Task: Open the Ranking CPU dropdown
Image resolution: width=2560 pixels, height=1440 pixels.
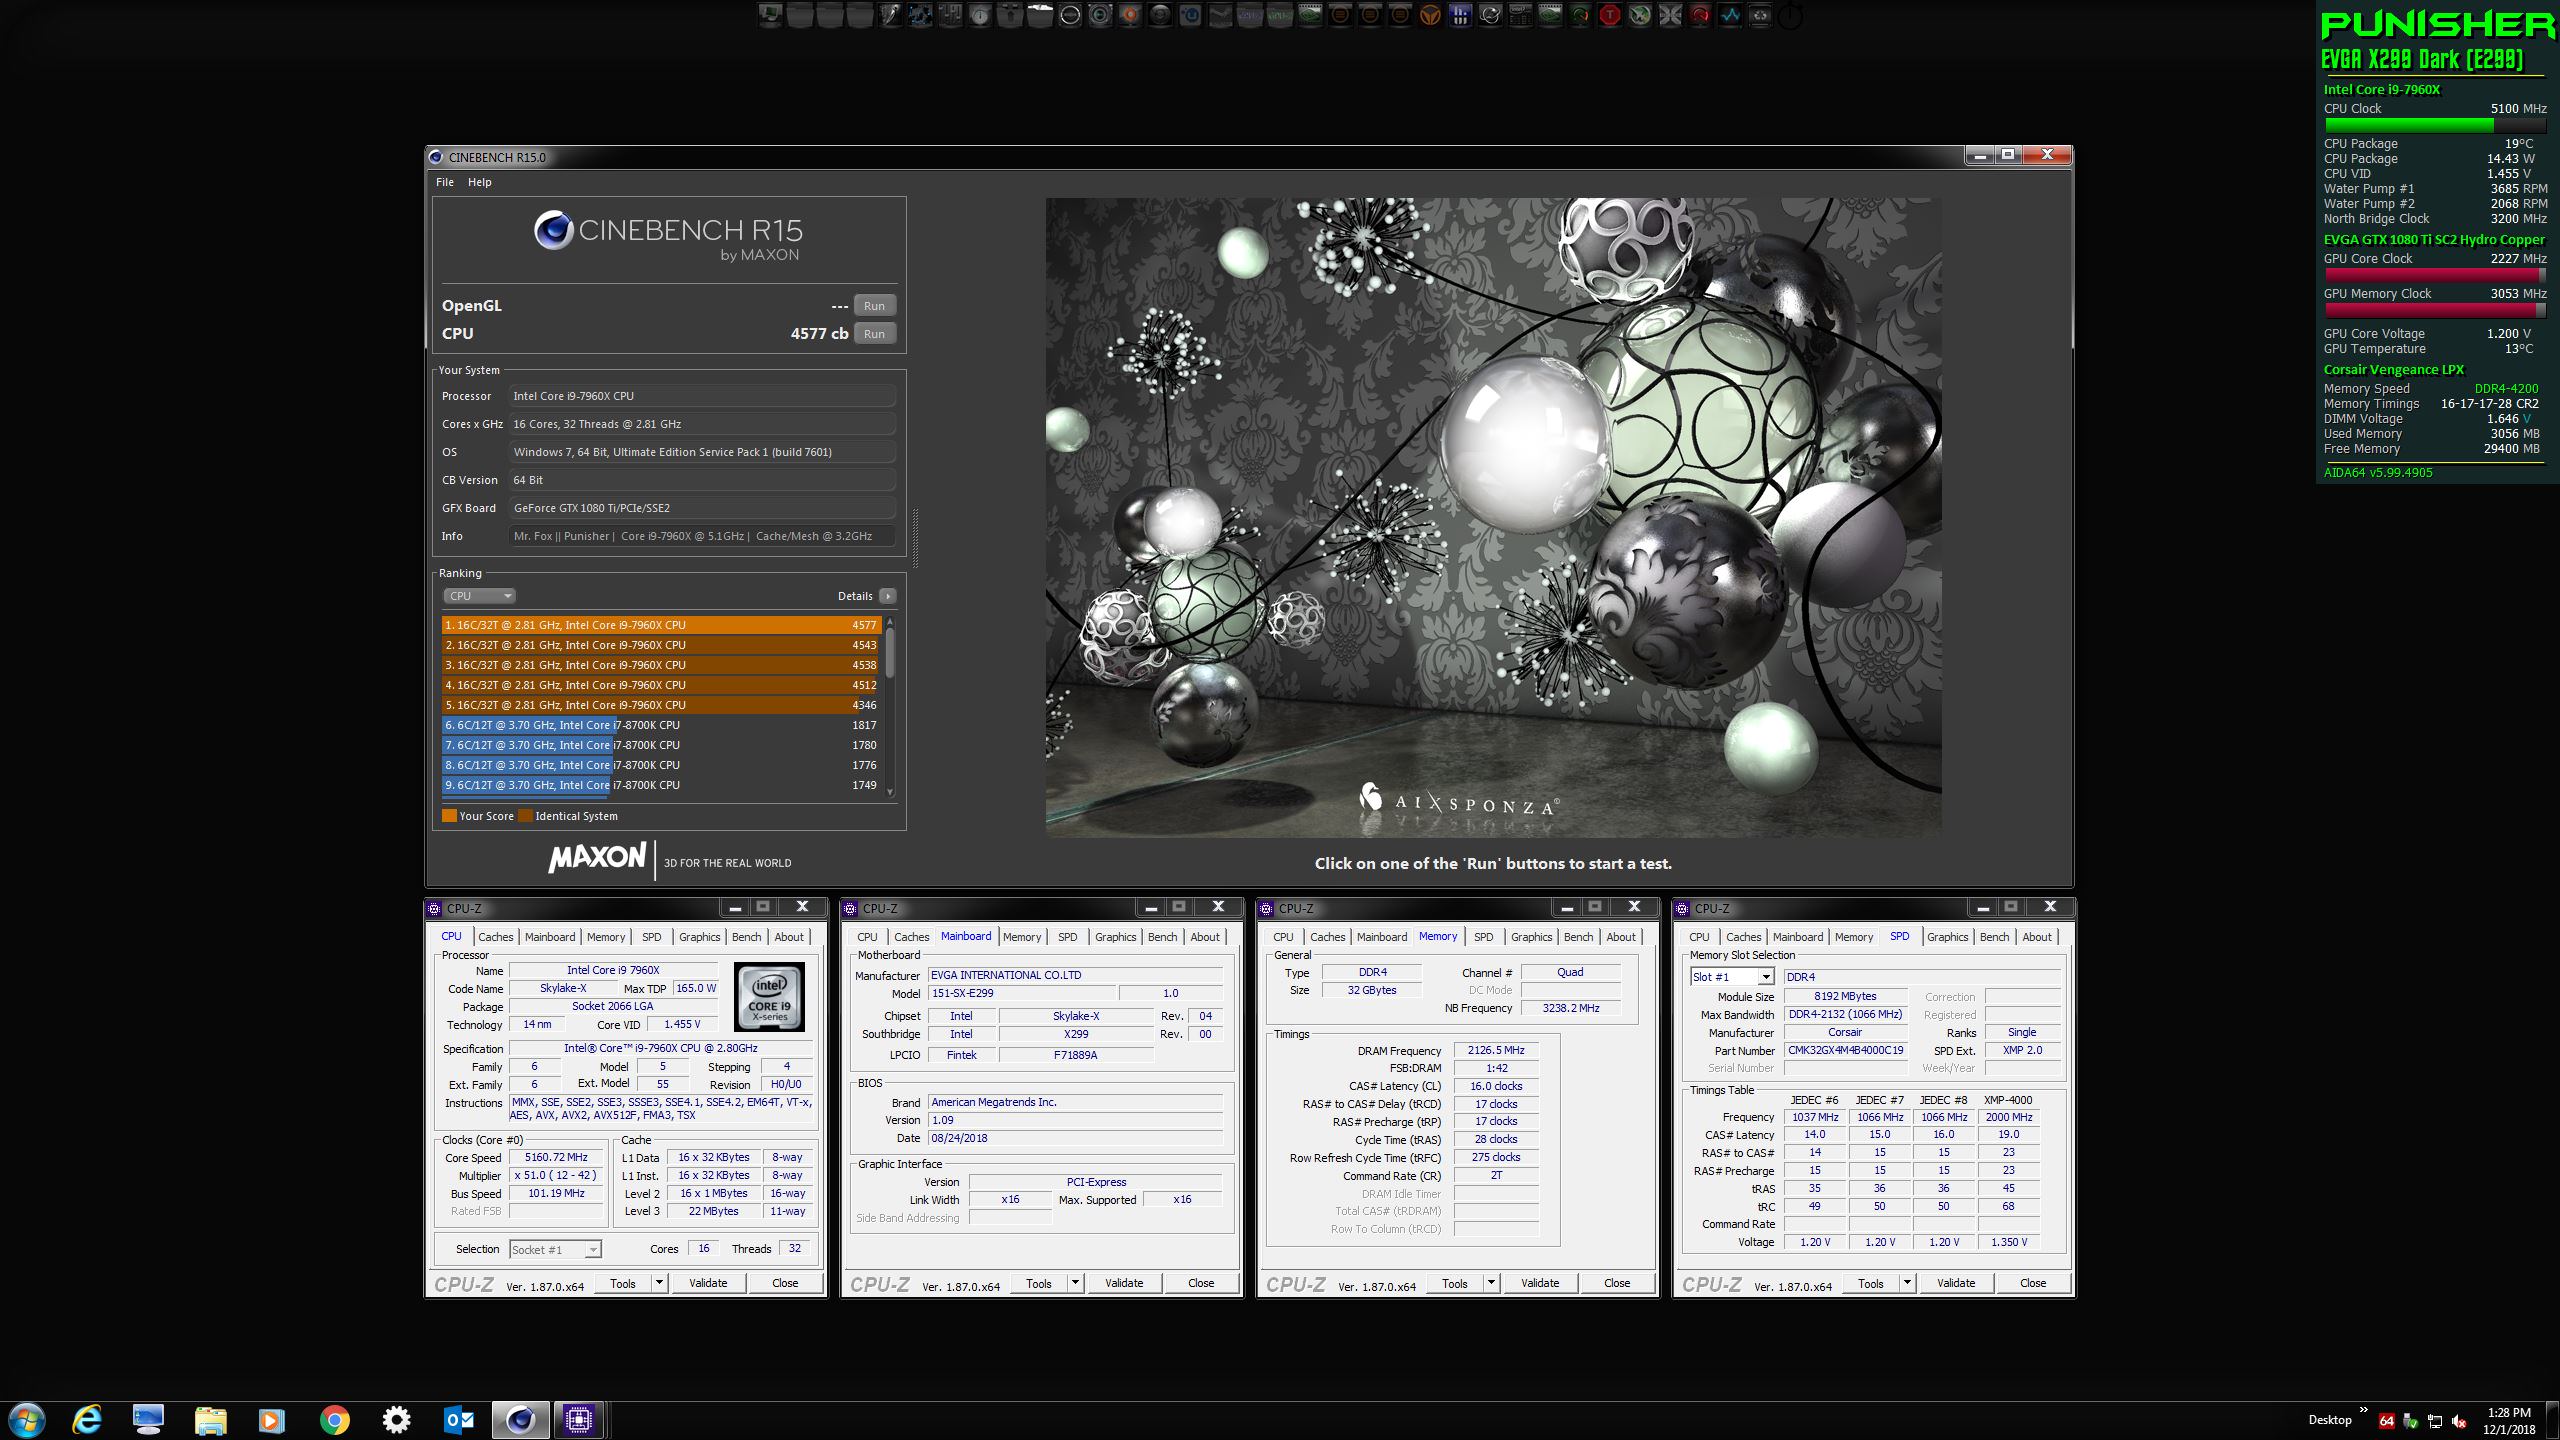Action: click(479, 596)
